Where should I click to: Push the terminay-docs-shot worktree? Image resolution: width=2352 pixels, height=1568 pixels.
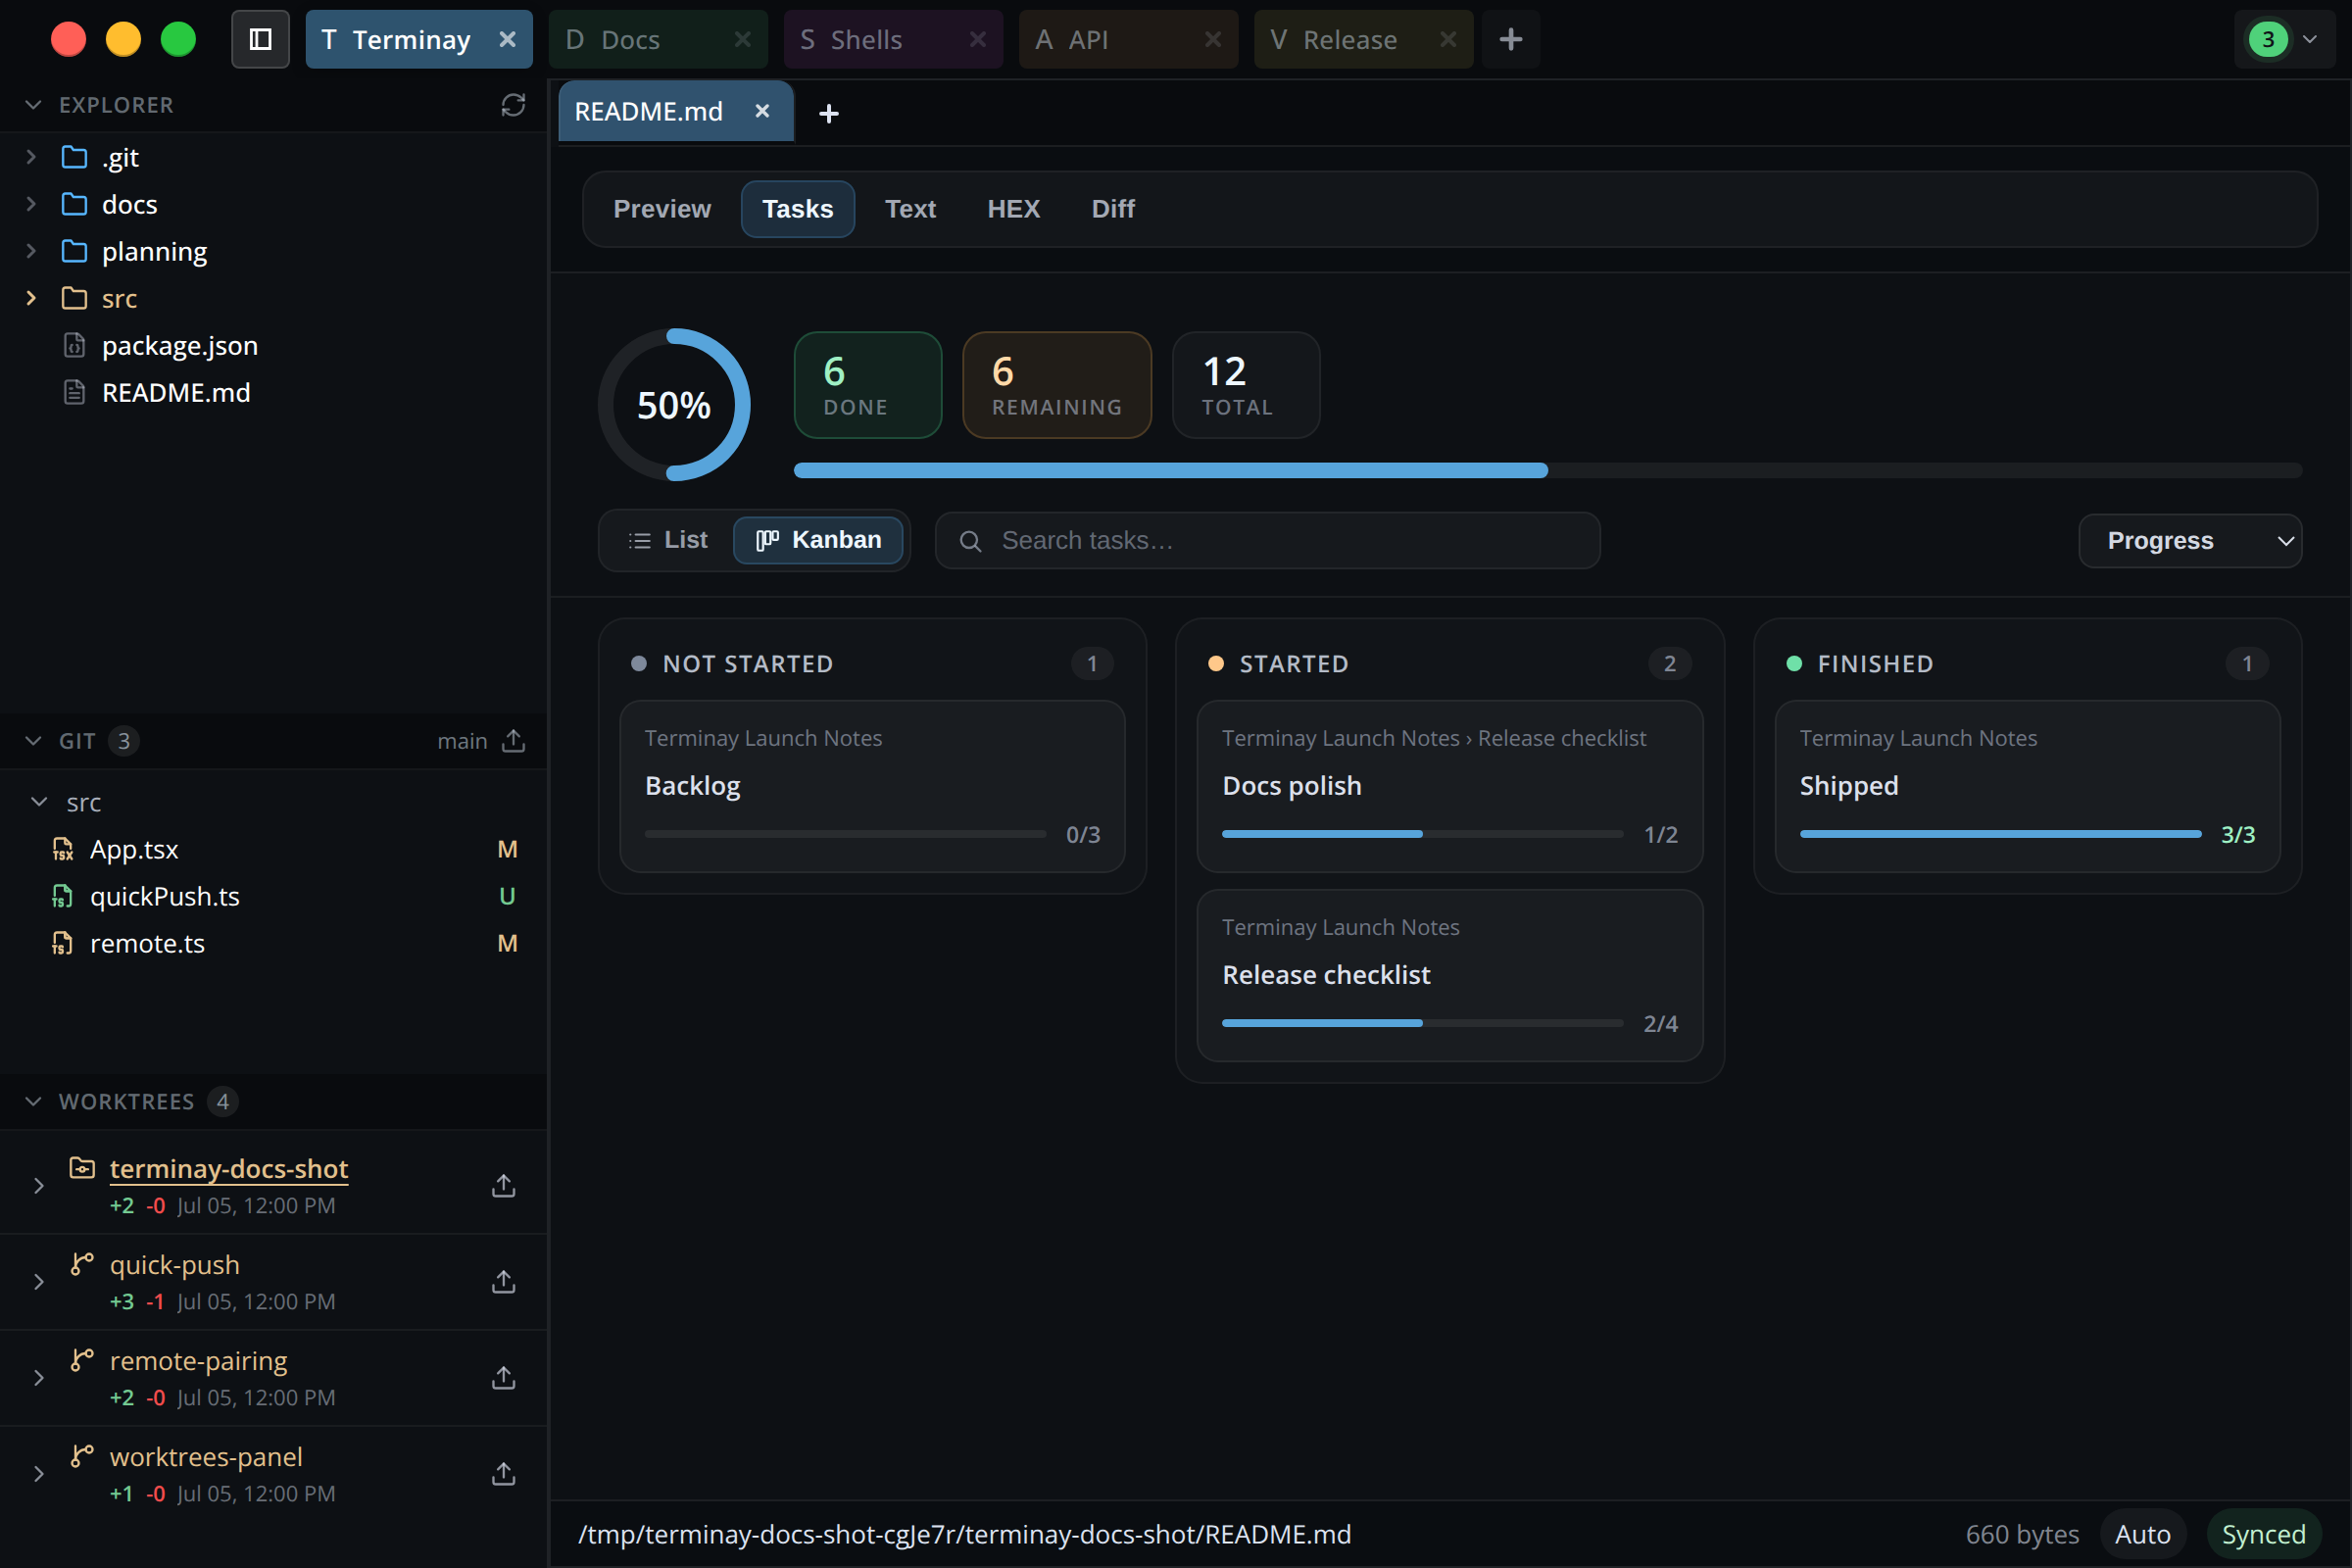(504, 1186)
